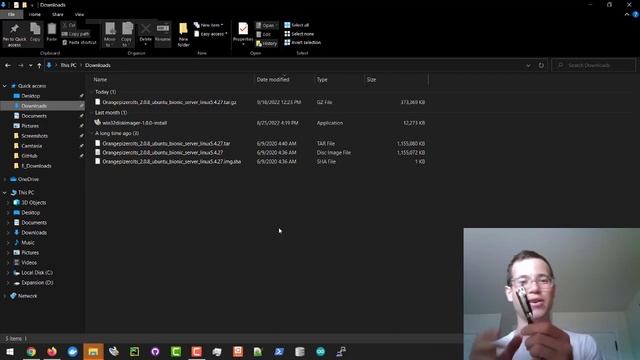Expand the OneDrive tree node
The width and height of the screenshot is (640, 360).
click(5, 179)
